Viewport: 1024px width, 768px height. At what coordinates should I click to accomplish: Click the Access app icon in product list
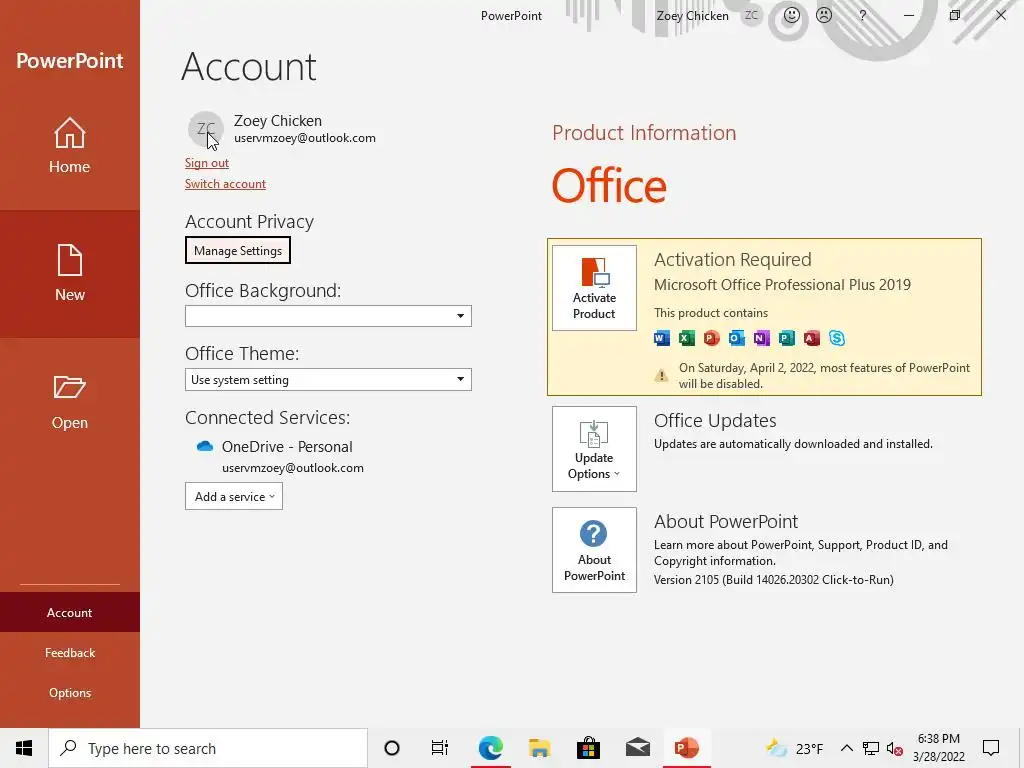812,338
